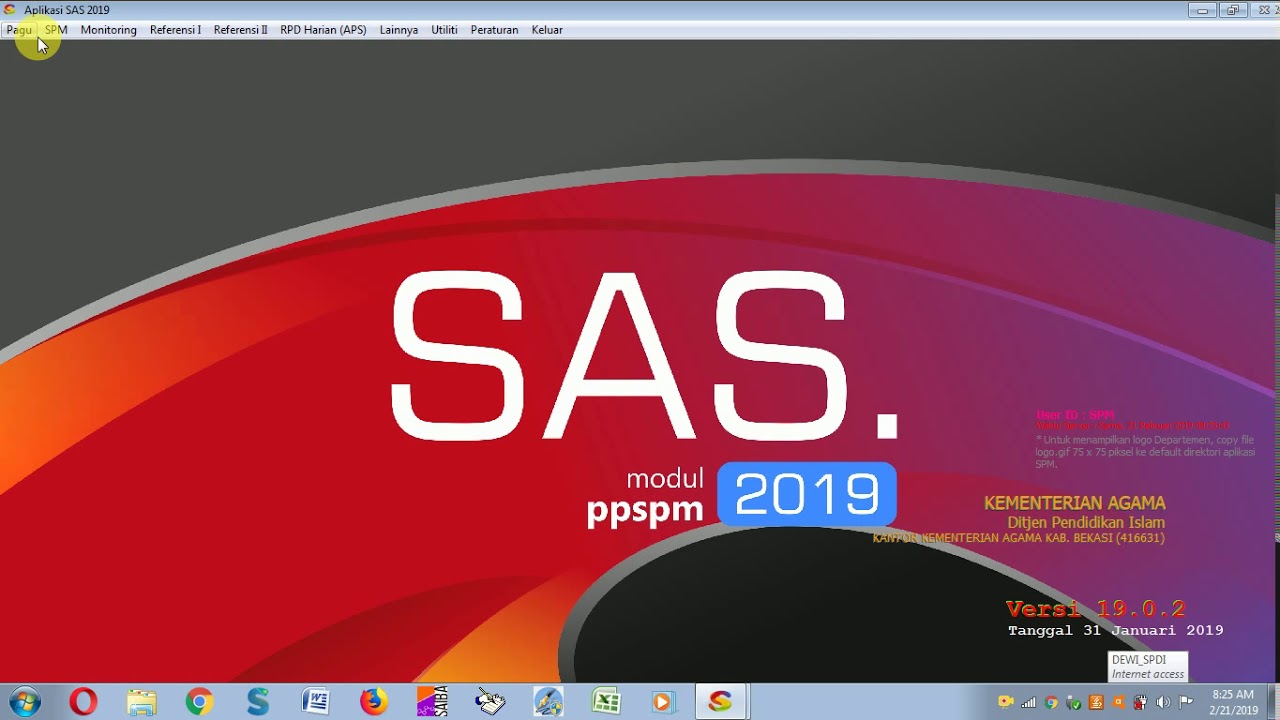The width and height of the screenshot is (1280, 720).
Task: Open the Pagu menu
Action: [x=19, y=30]
